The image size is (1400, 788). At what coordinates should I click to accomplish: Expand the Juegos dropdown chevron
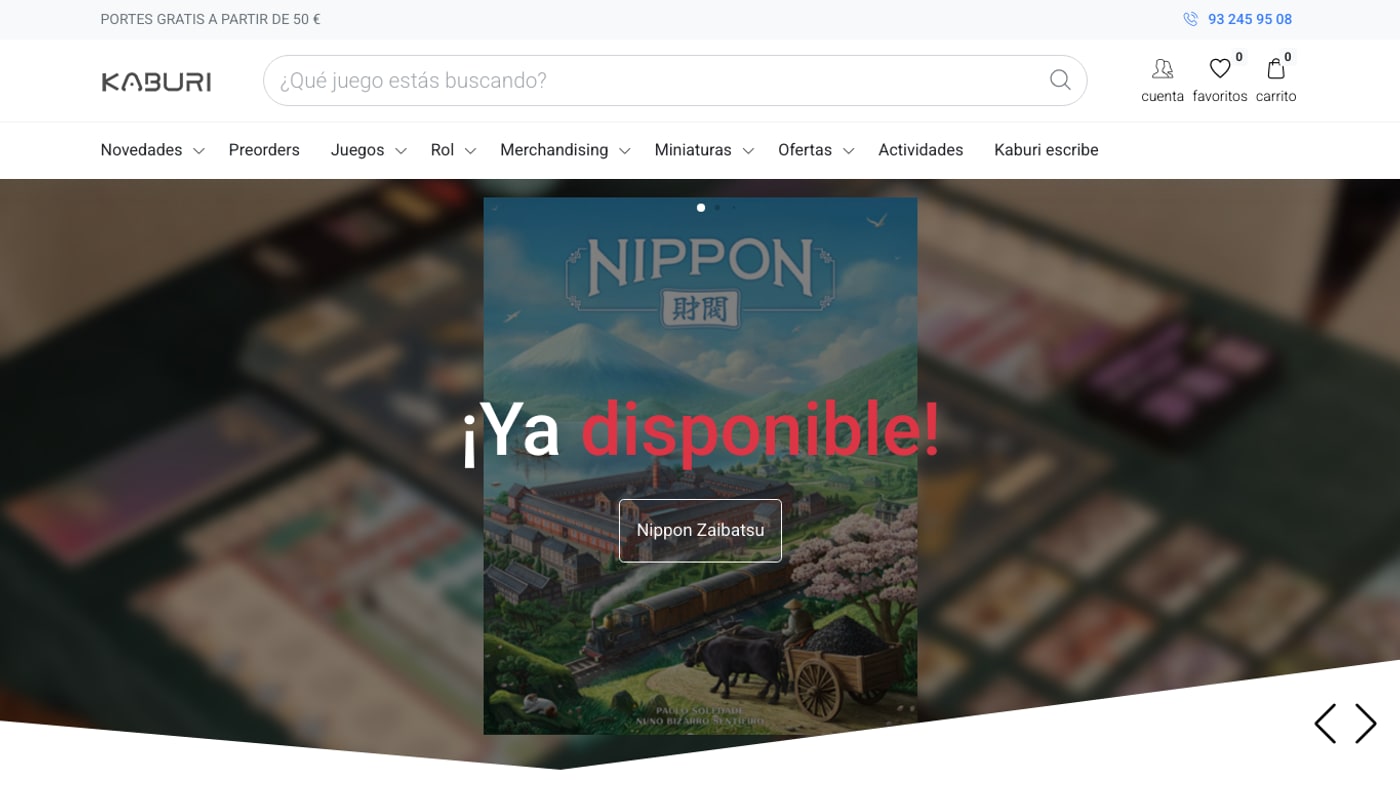(400, 151)
